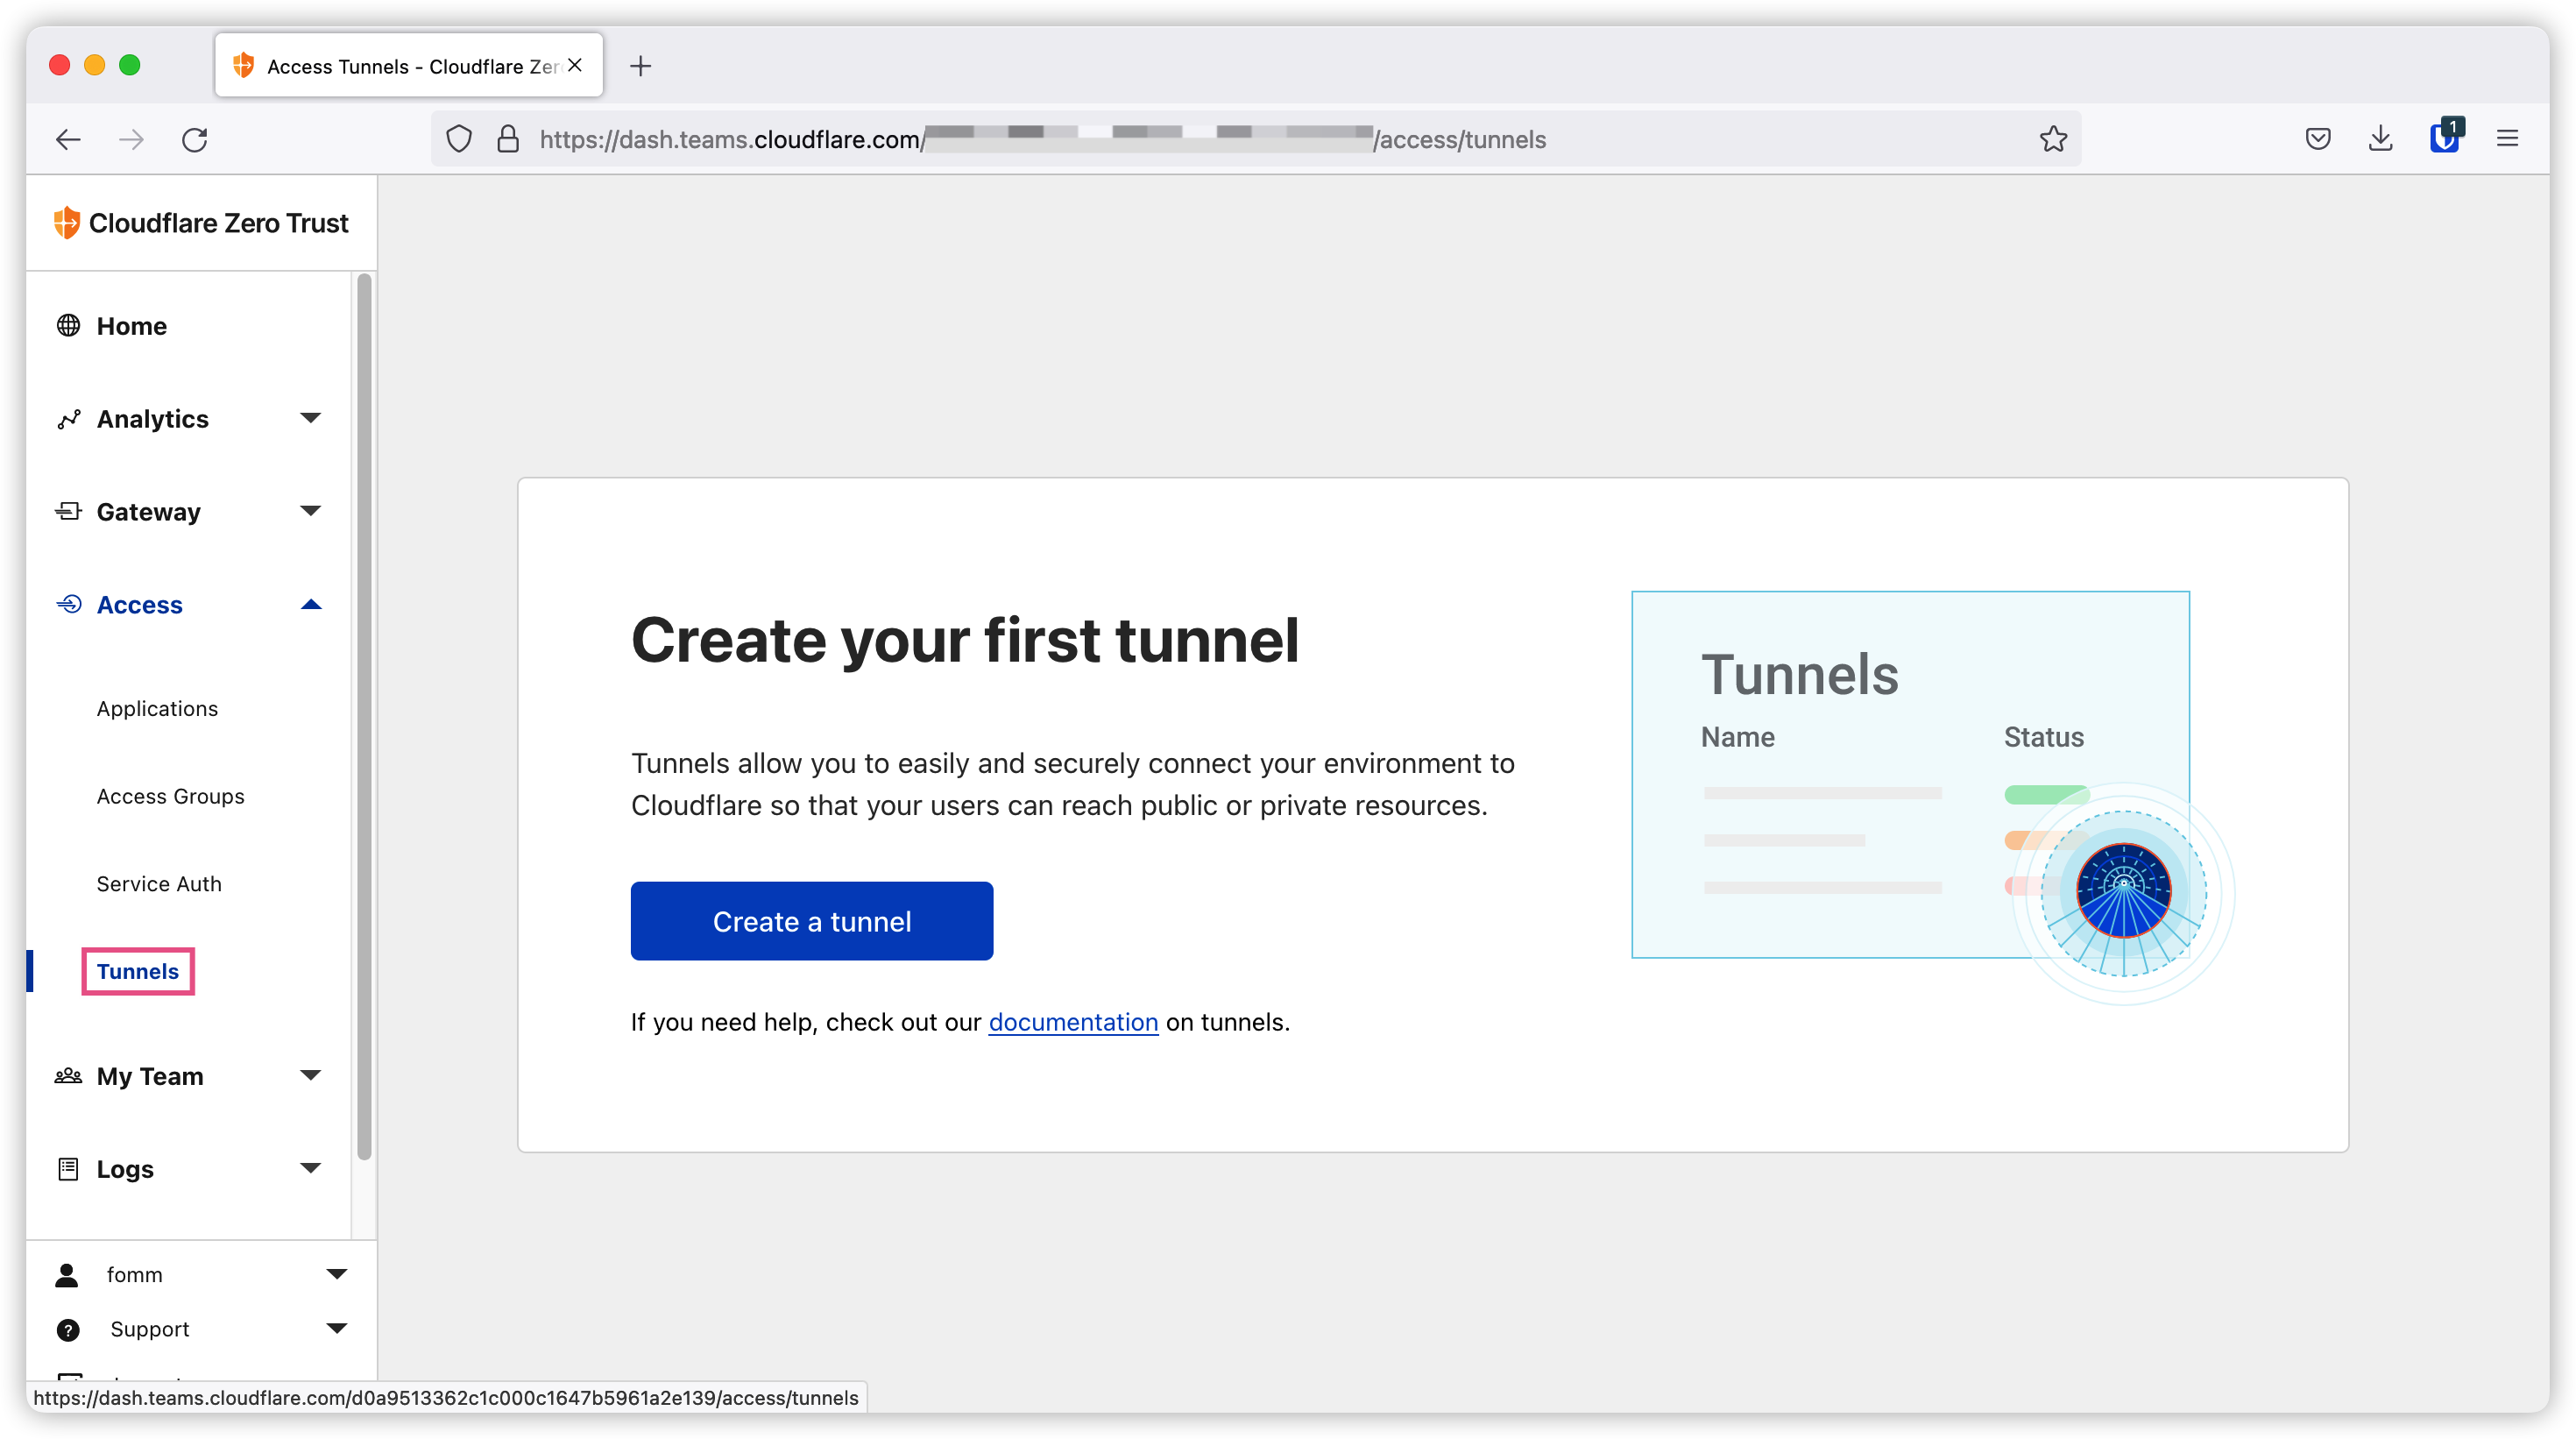The image size is (2576, 1439).
Task: Click the sidebar vertical scrollbar
Action: tap(364, 715)
